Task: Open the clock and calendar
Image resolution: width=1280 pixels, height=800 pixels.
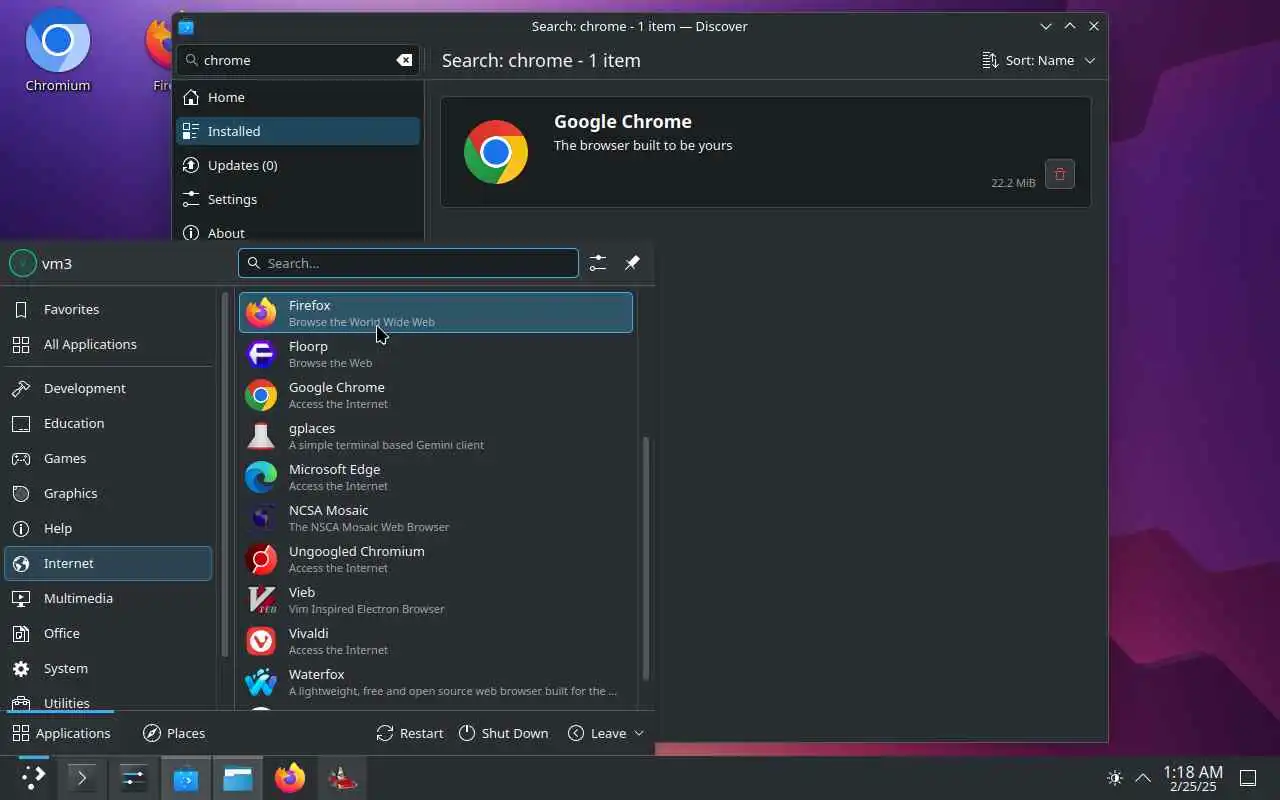Action: pos(1193,778)
